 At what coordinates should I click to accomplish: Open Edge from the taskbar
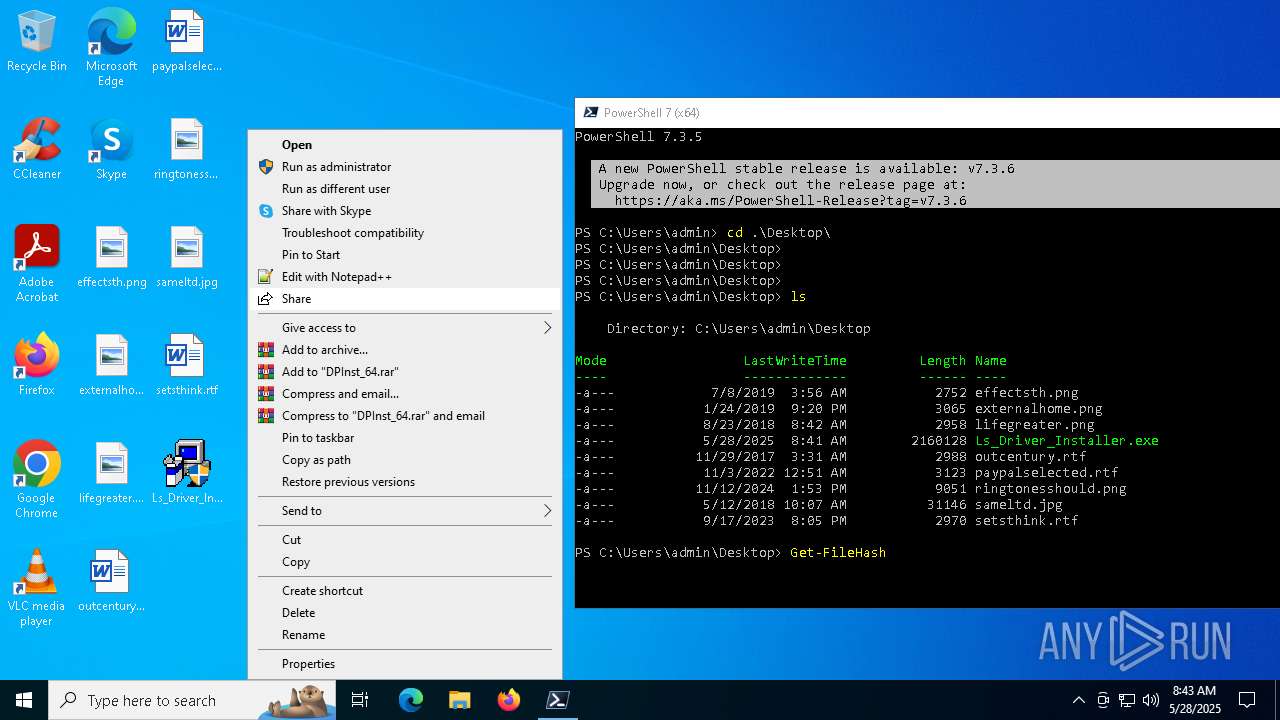pos(411,700)
